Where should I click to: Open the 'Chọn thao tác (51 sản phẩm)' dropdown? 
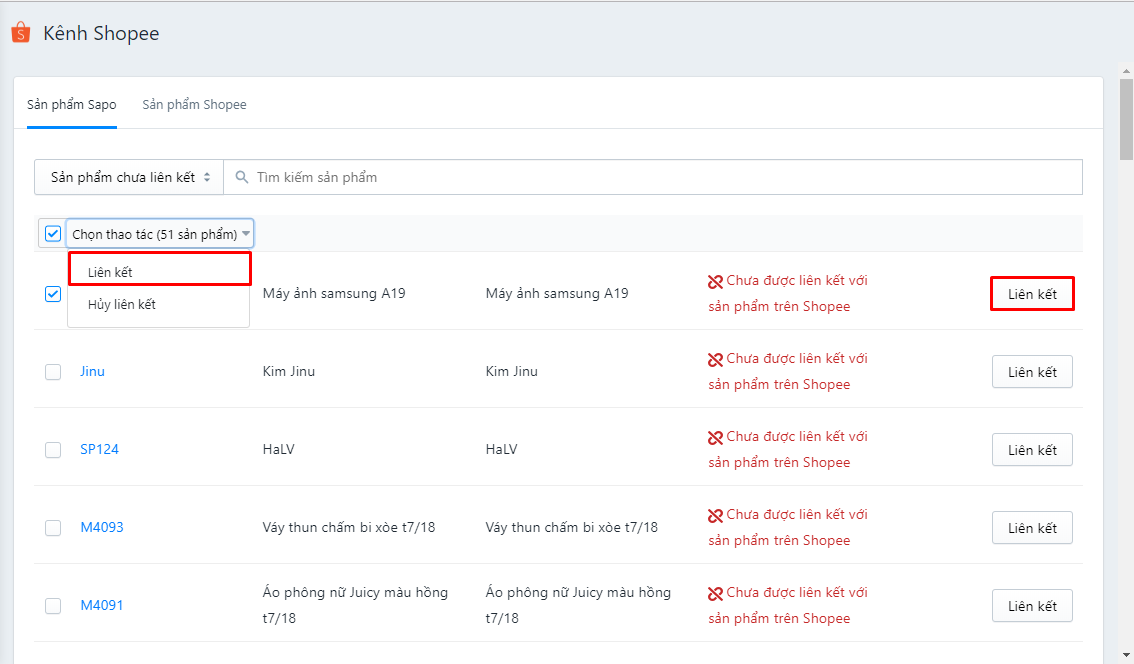tap(155, 233)
